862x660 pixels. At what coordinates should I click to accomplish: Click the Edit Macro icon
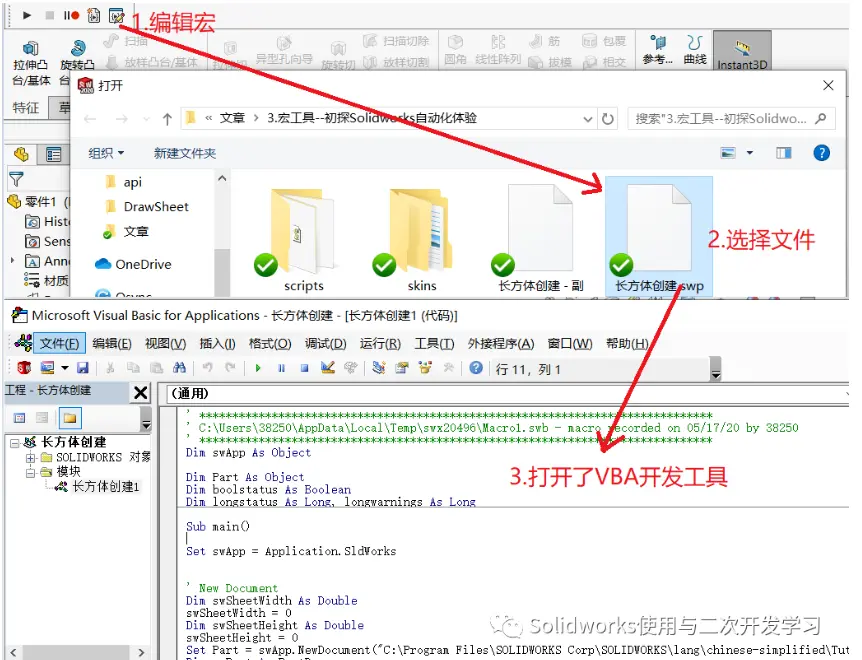(116, 15)
